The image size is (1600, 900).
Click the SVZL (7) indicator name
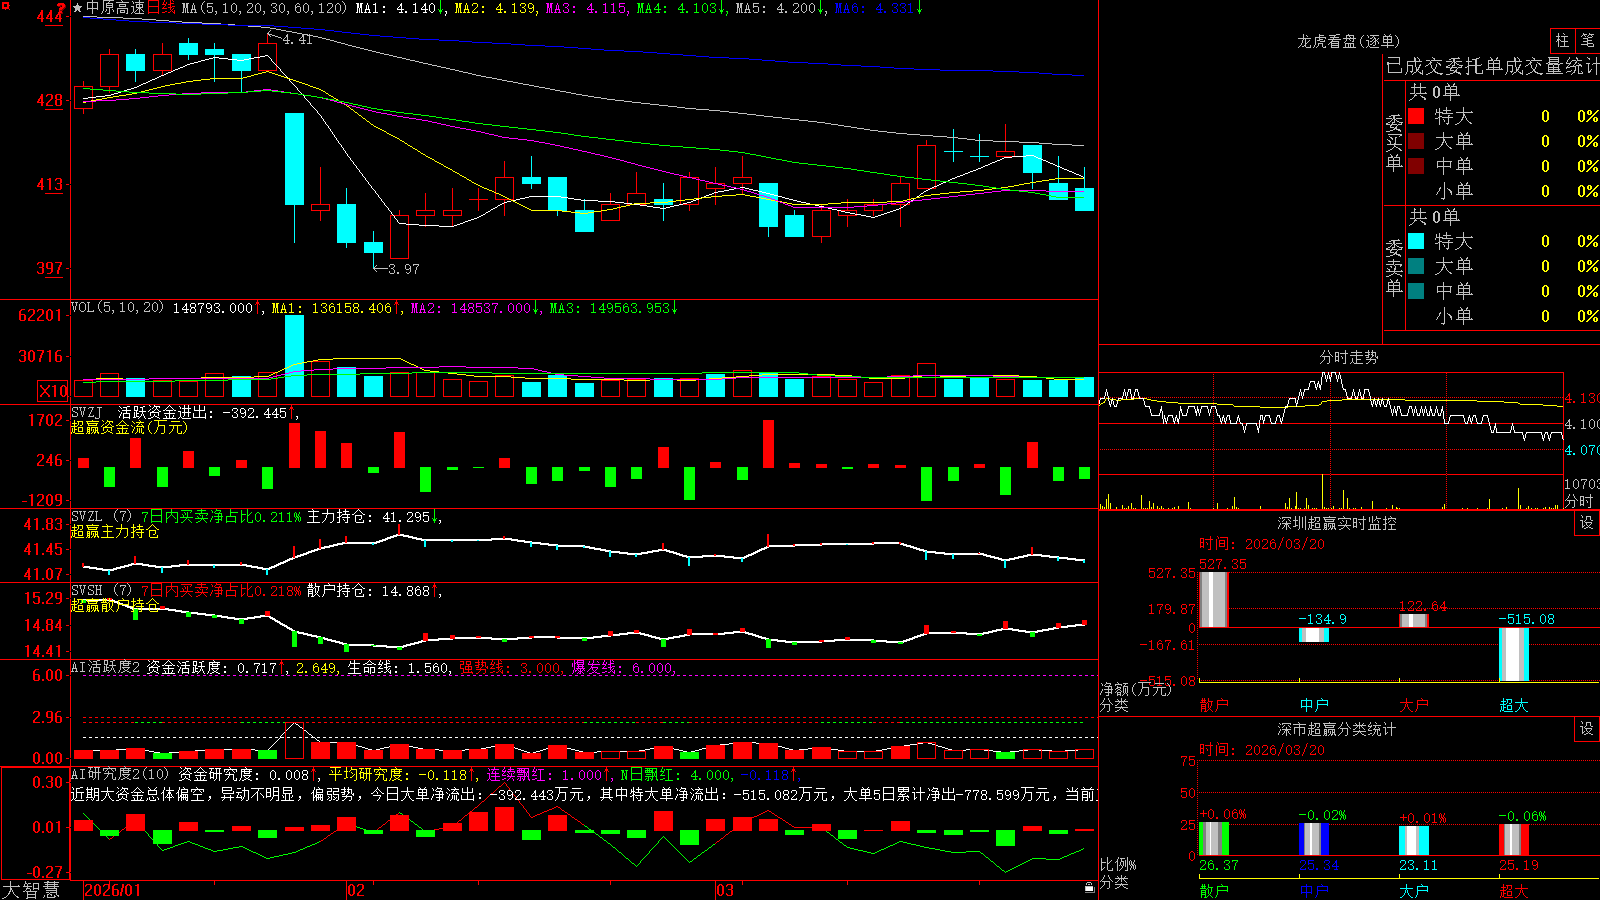click(x=101, y=516)
